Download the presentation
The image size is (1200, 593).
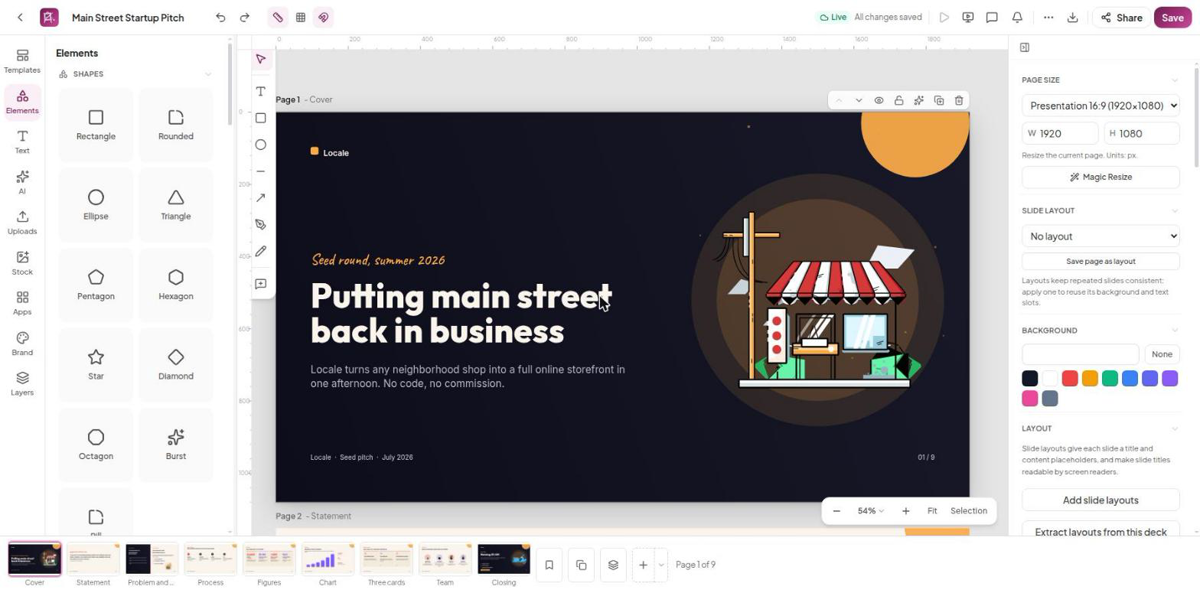(x=1073, y=17)
